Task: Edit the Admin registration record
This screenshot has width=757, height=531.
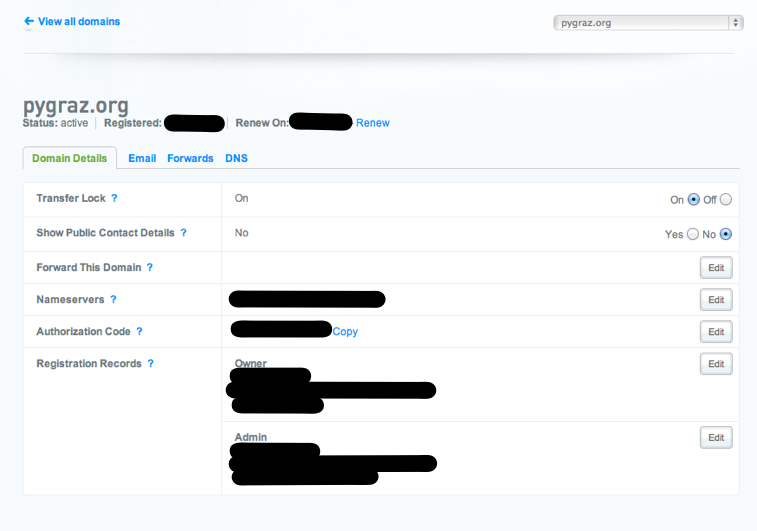Action: coord(716,437)
